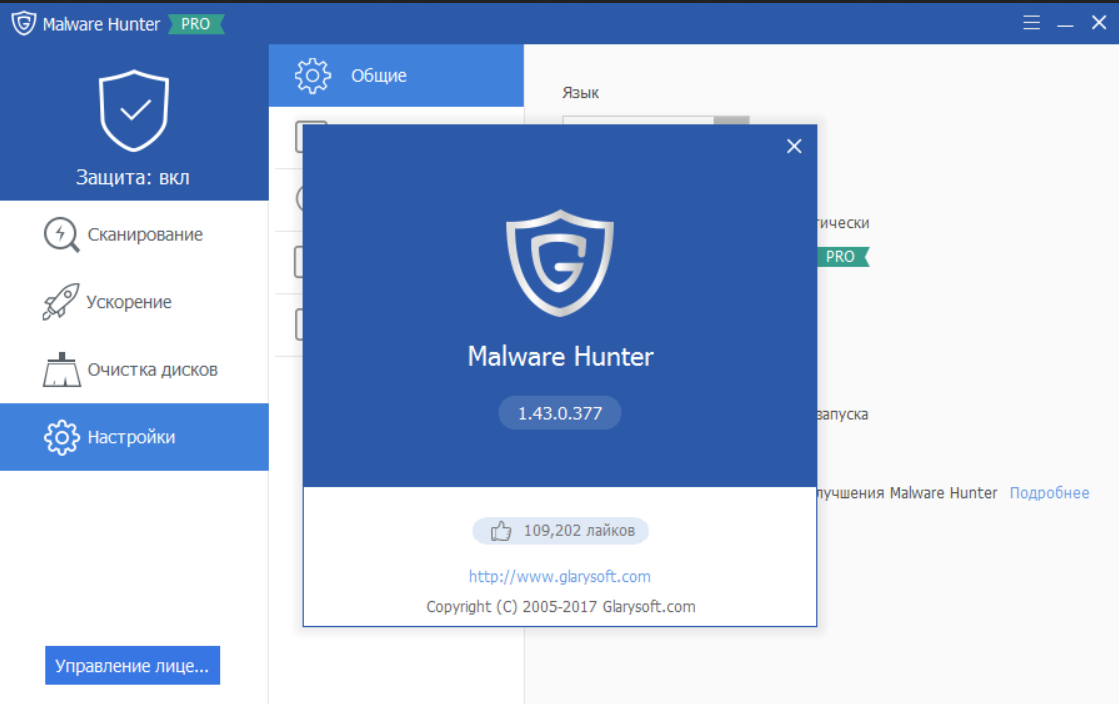This screenshot has height=704, width=1119.
Task: Select the Настройки menu item
Action: (x=134, y=437)
